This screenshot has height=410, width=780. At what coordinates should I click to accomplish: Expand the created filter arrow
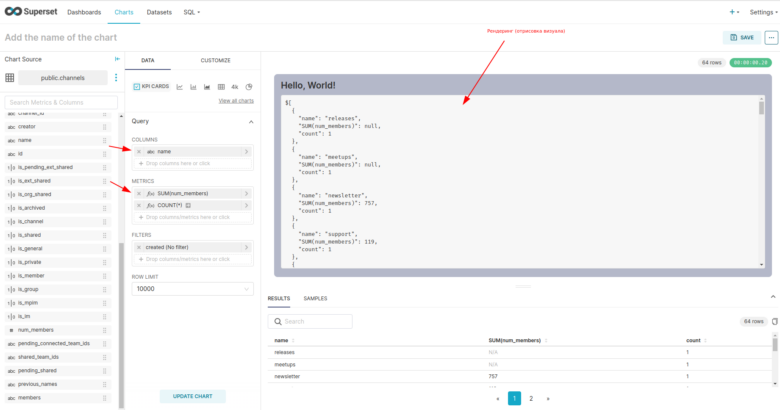coord(246,247)
